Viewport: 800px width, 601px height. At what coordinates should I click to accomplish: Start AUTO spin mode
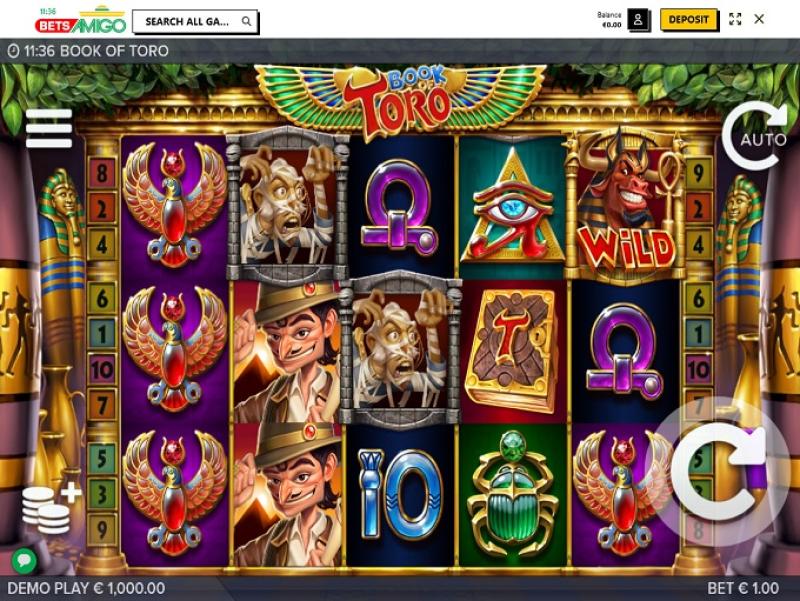pos(754,136)
